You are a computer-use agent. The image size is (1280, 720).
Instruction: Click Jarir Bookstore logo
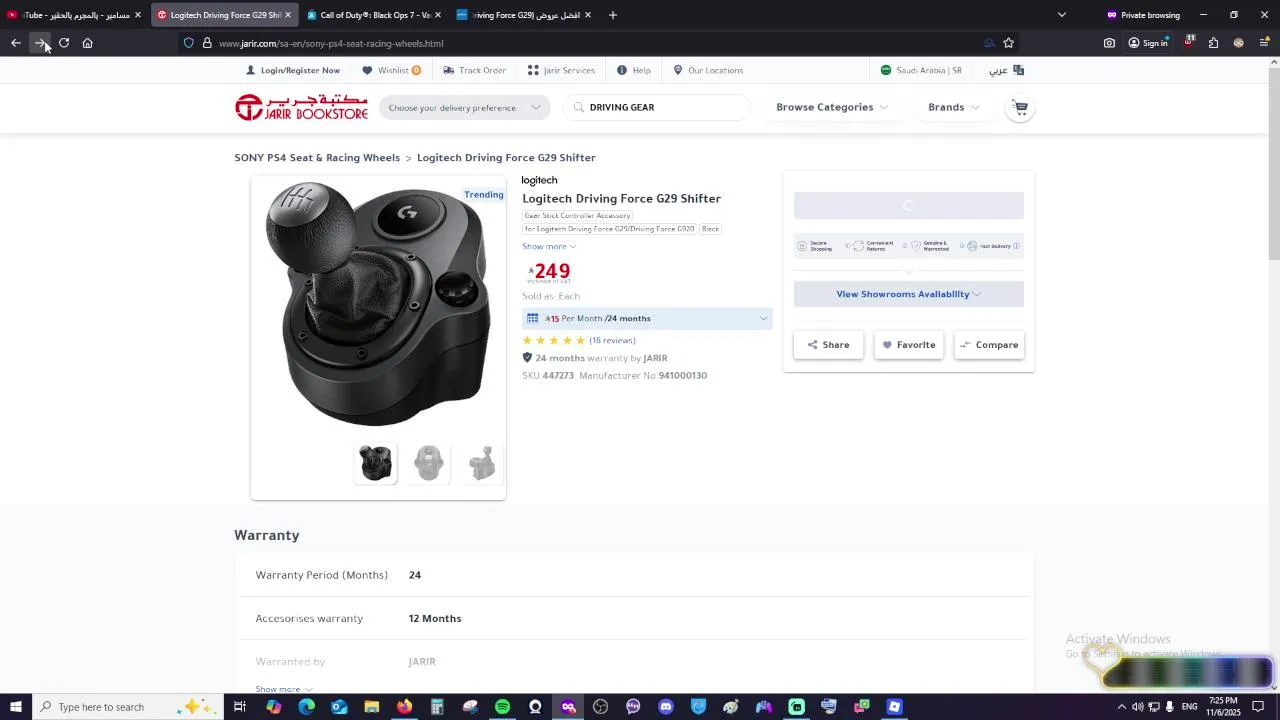(x=301, y=107)
